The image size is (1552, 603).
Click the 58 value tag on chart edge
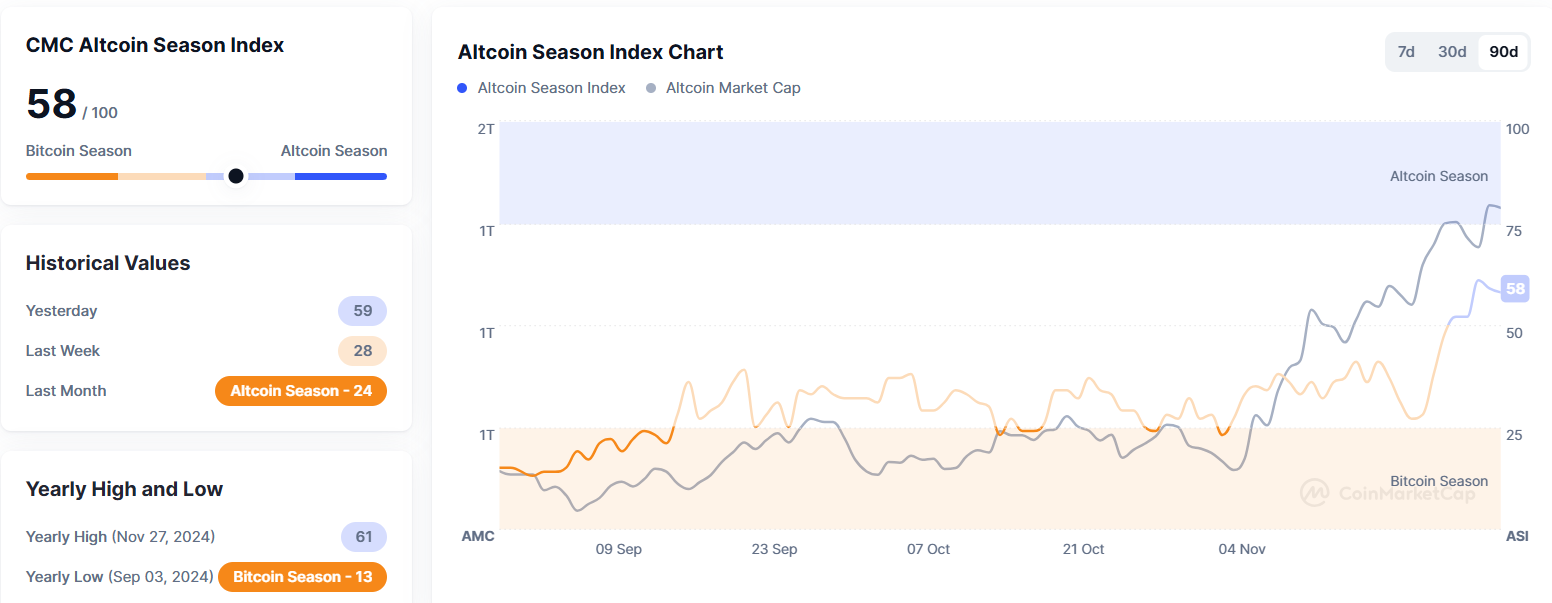coord(1515,289)
